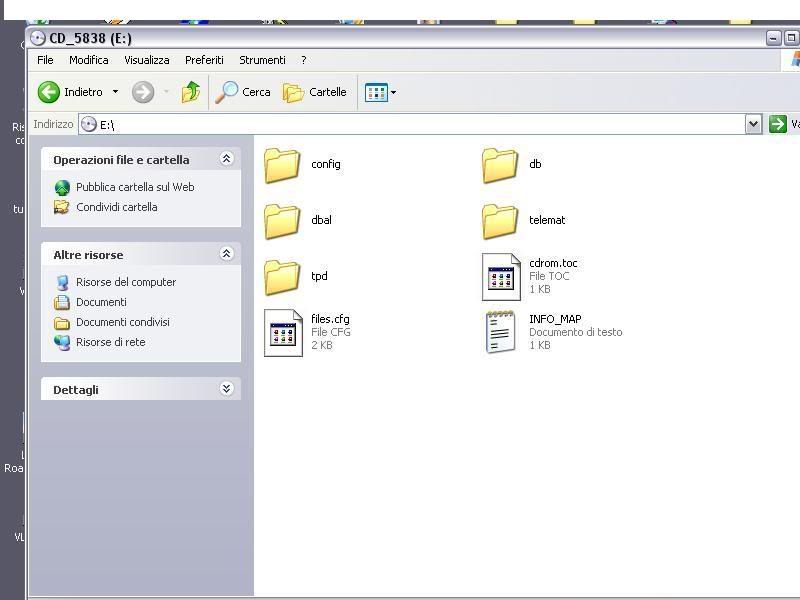Open the Indietro history dropdown arrow

coord(115,92)
